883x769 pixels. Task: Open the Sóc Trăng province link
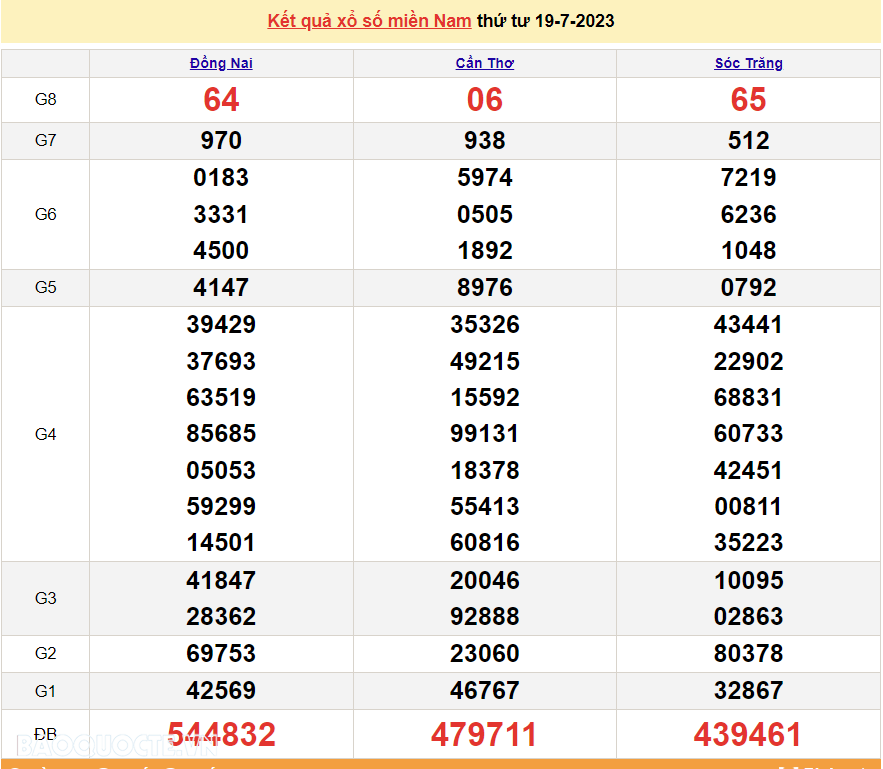(x=748, y=63)
